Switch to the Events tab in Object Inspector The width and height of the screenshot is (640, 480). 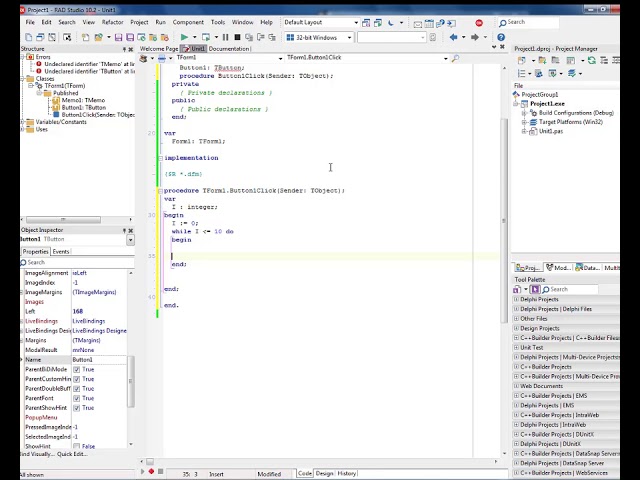61,251
